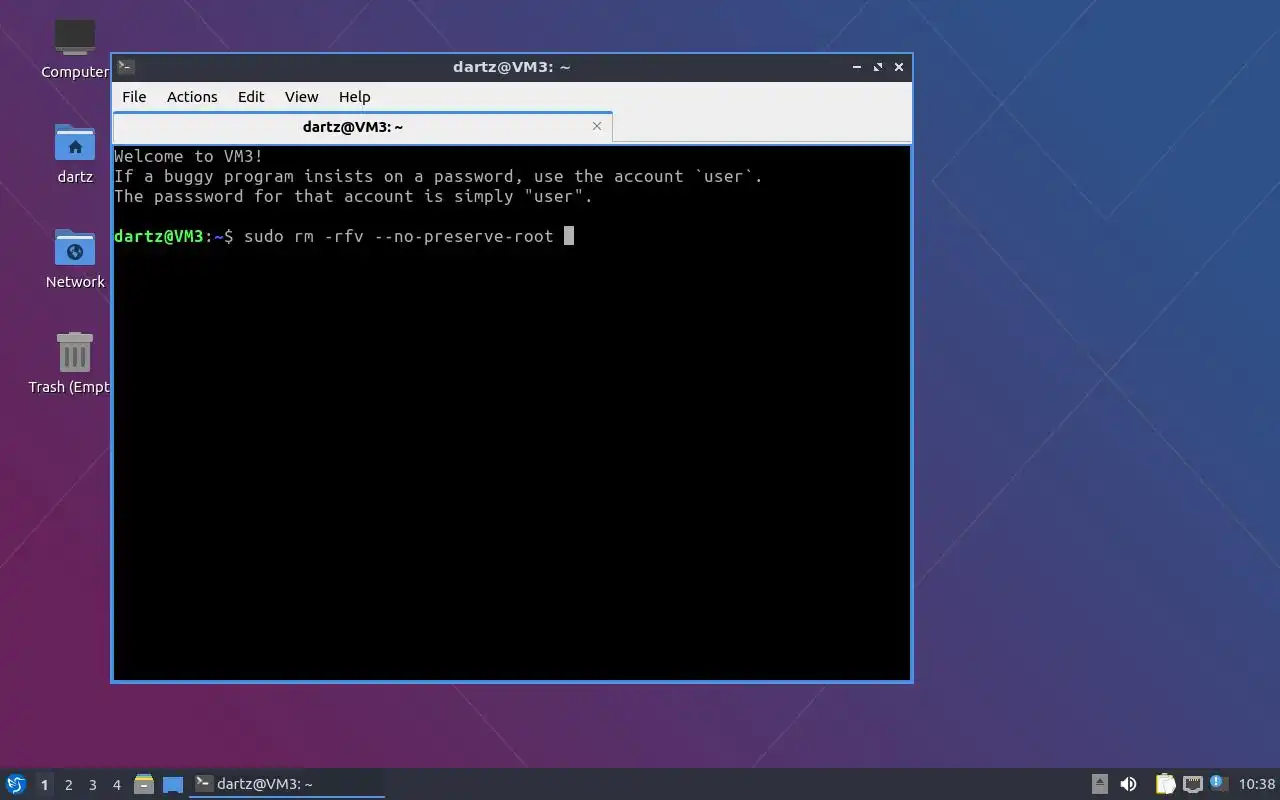Click the terminal icon in the window title bar
Viewport: 1280px width, 800px height.
[x=126, y=67]
